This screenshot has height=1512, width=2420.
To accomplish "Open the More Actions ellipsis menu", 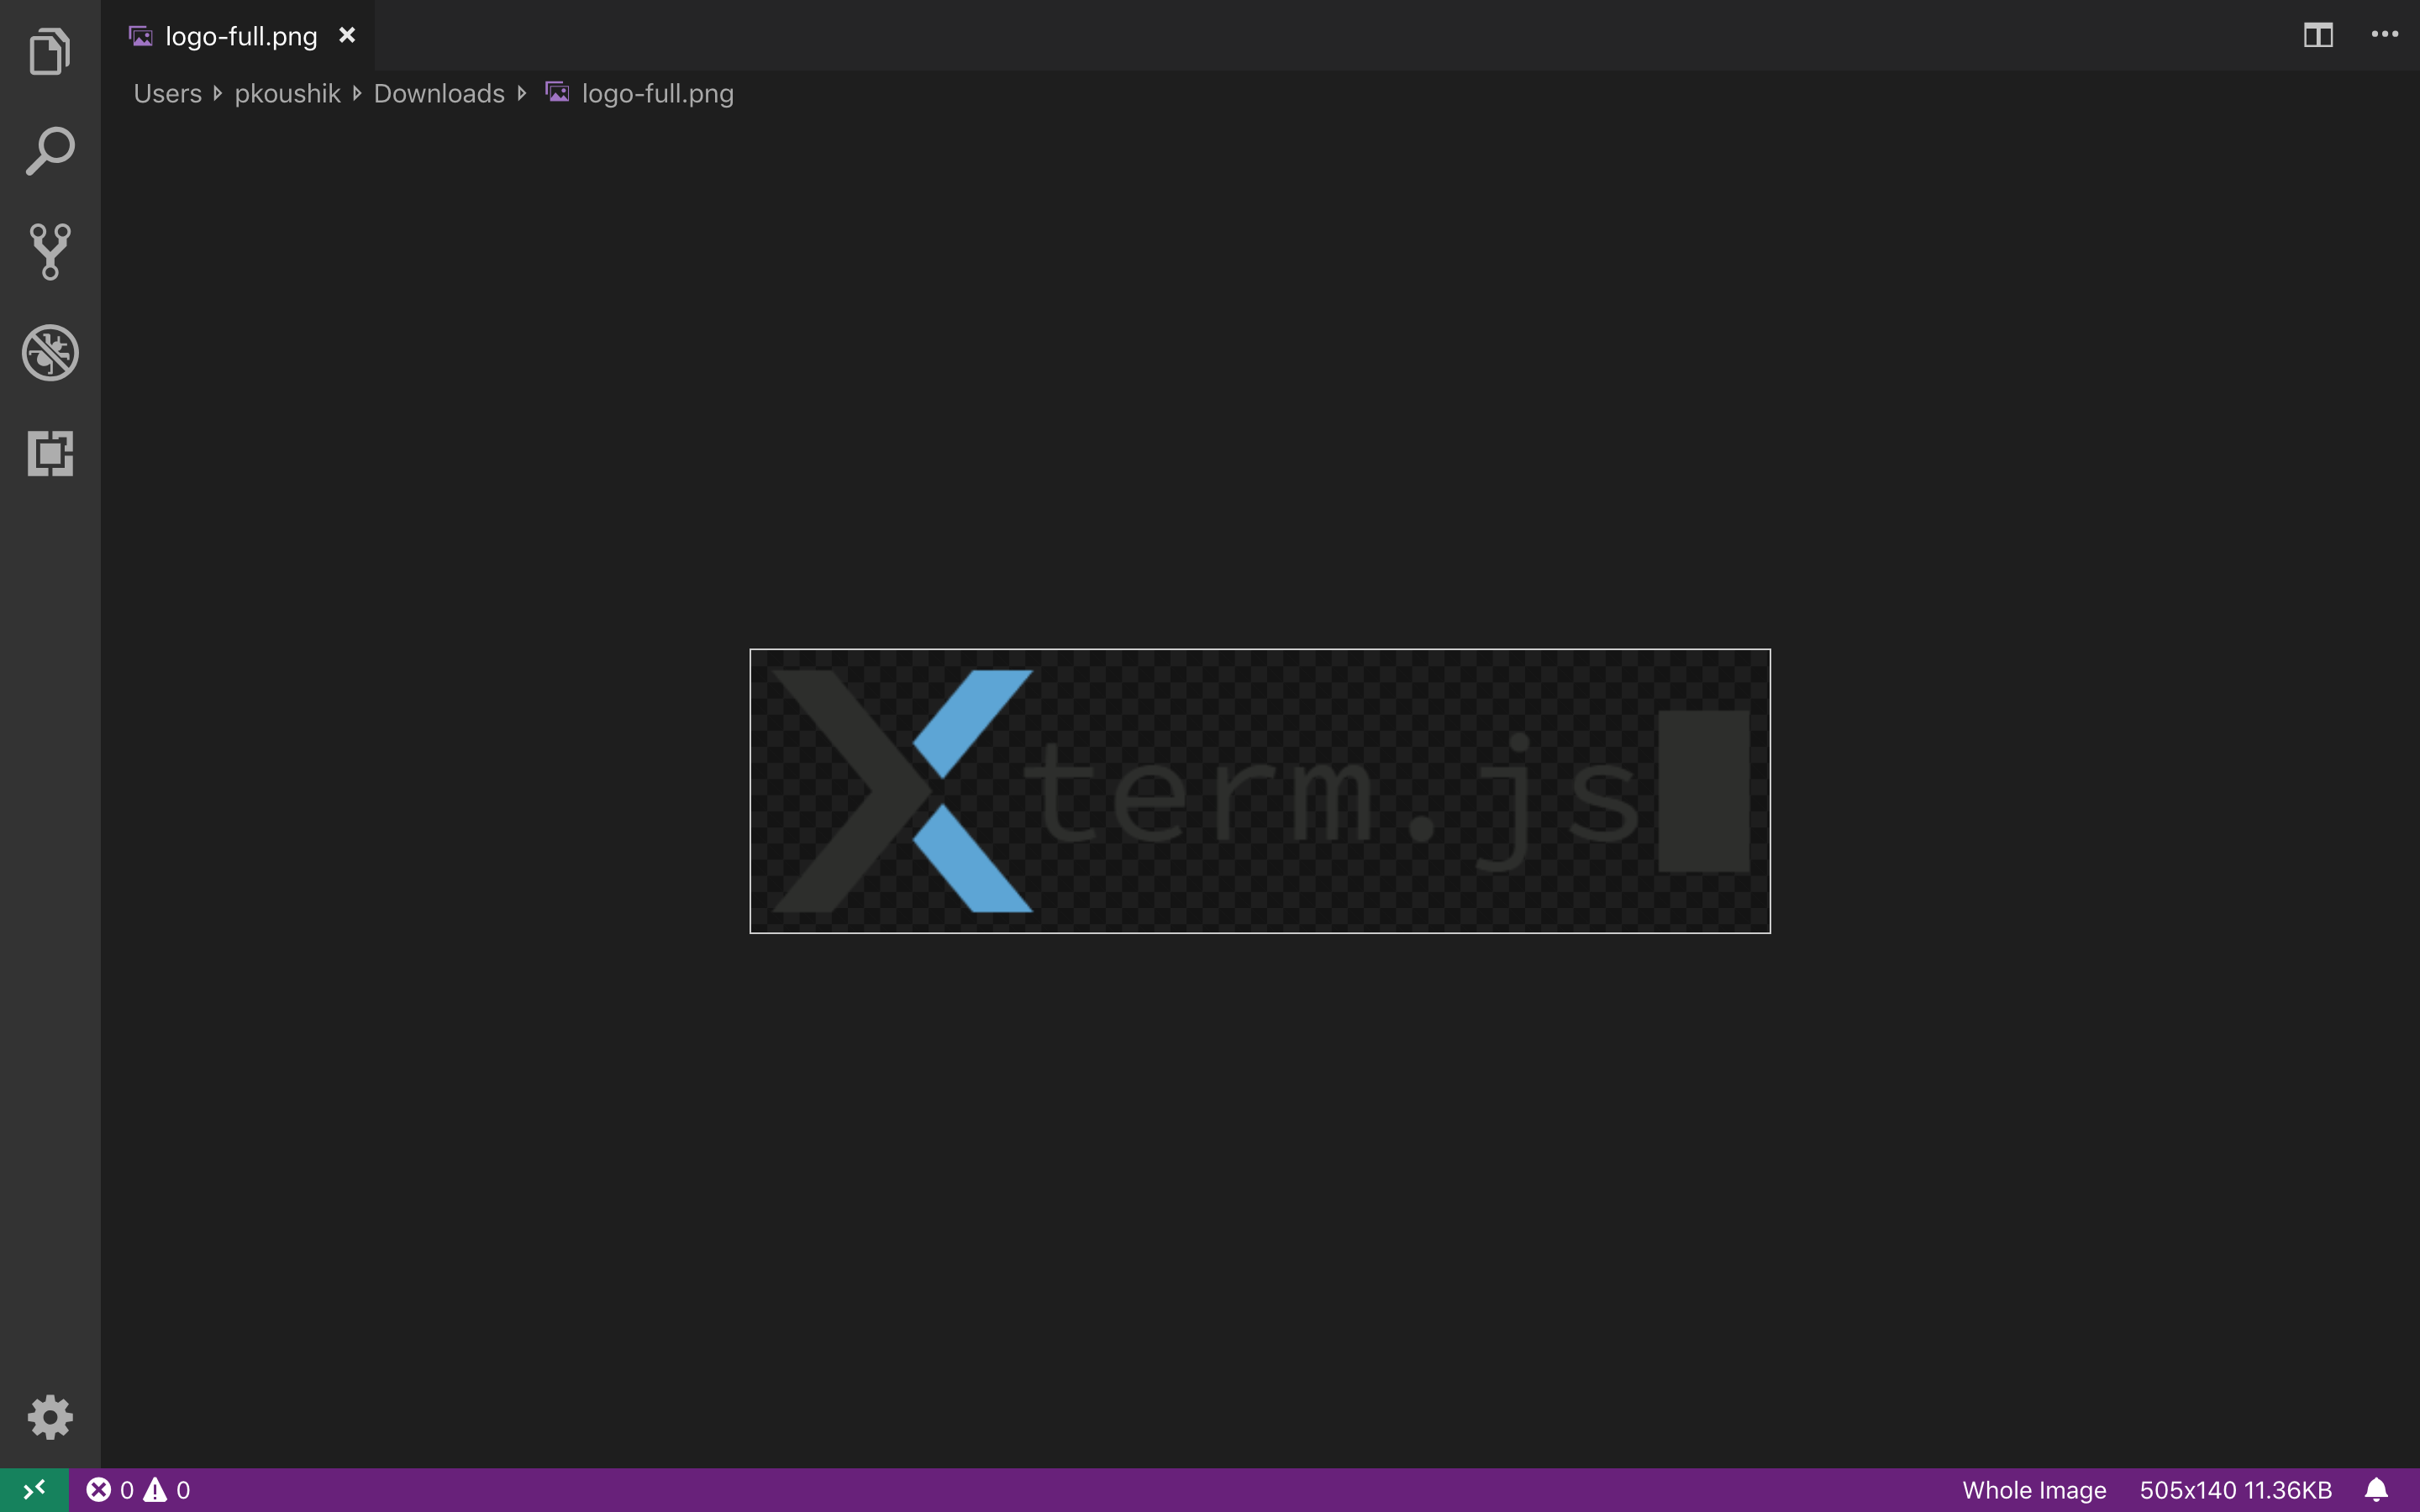I will point(2384,35).
